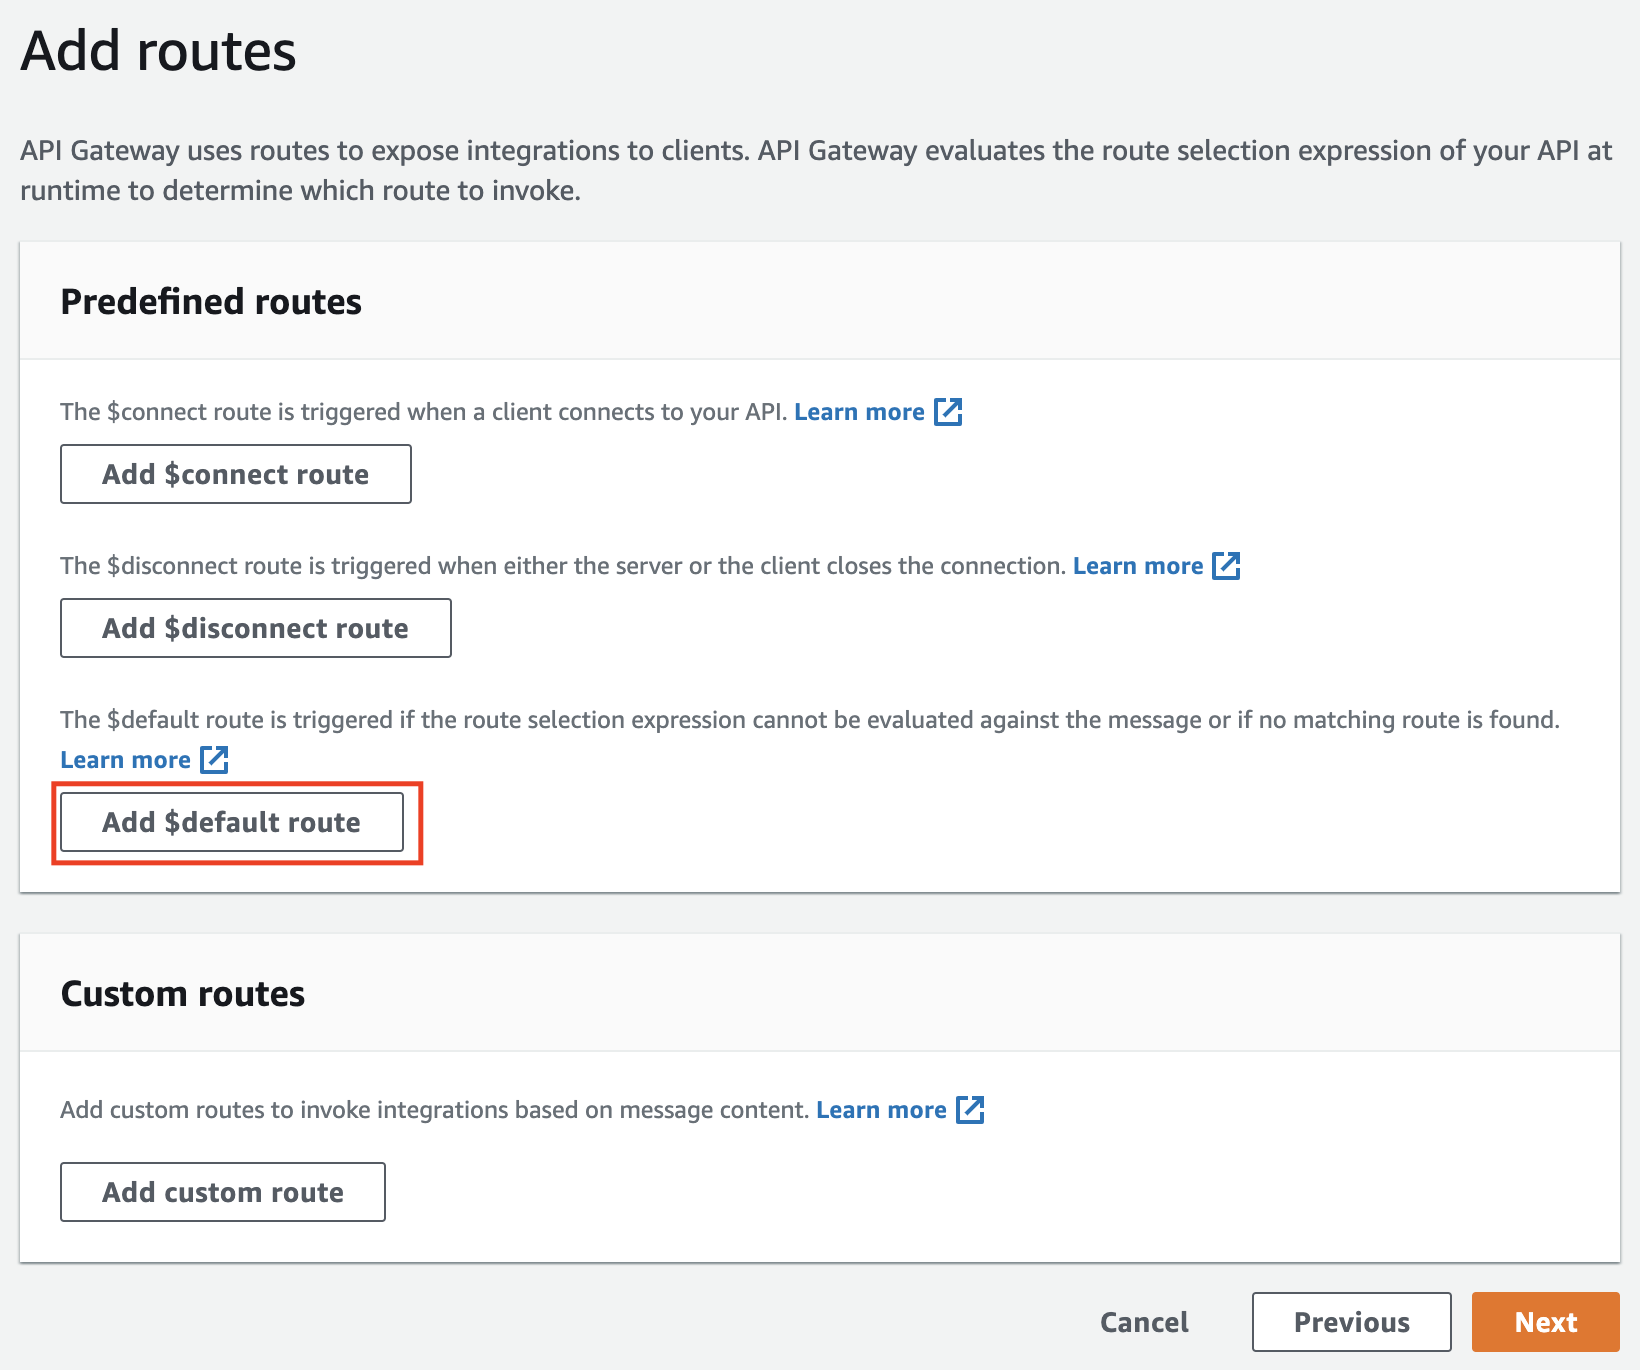This screenshot has width=1640, height=1370.
Task: Click the Add custom route button
Action: pyautogui.click(x=223, y=1192)
